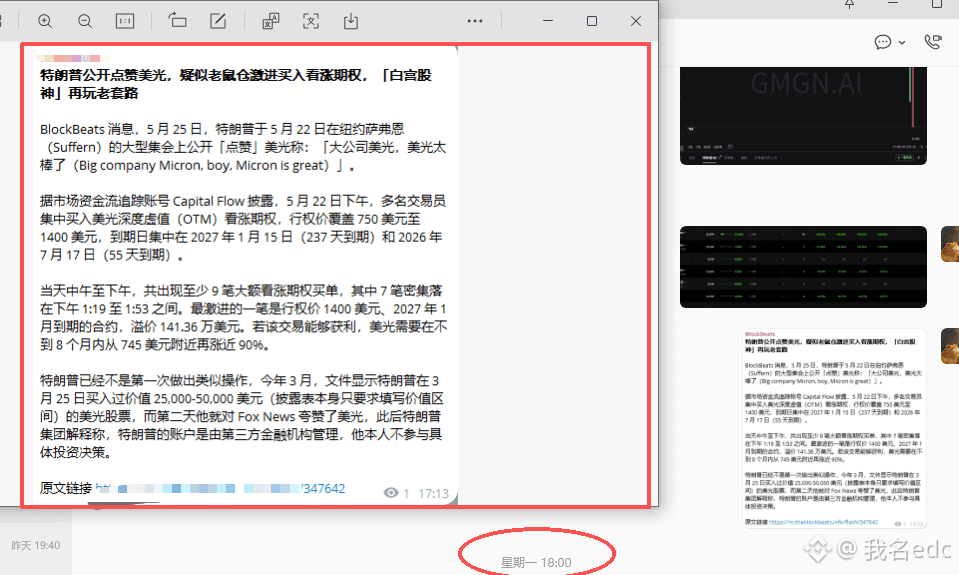Click the speech bubble chat icon
Image resolution: width=959 pixels, height=575 pixels.
point(883,42)
